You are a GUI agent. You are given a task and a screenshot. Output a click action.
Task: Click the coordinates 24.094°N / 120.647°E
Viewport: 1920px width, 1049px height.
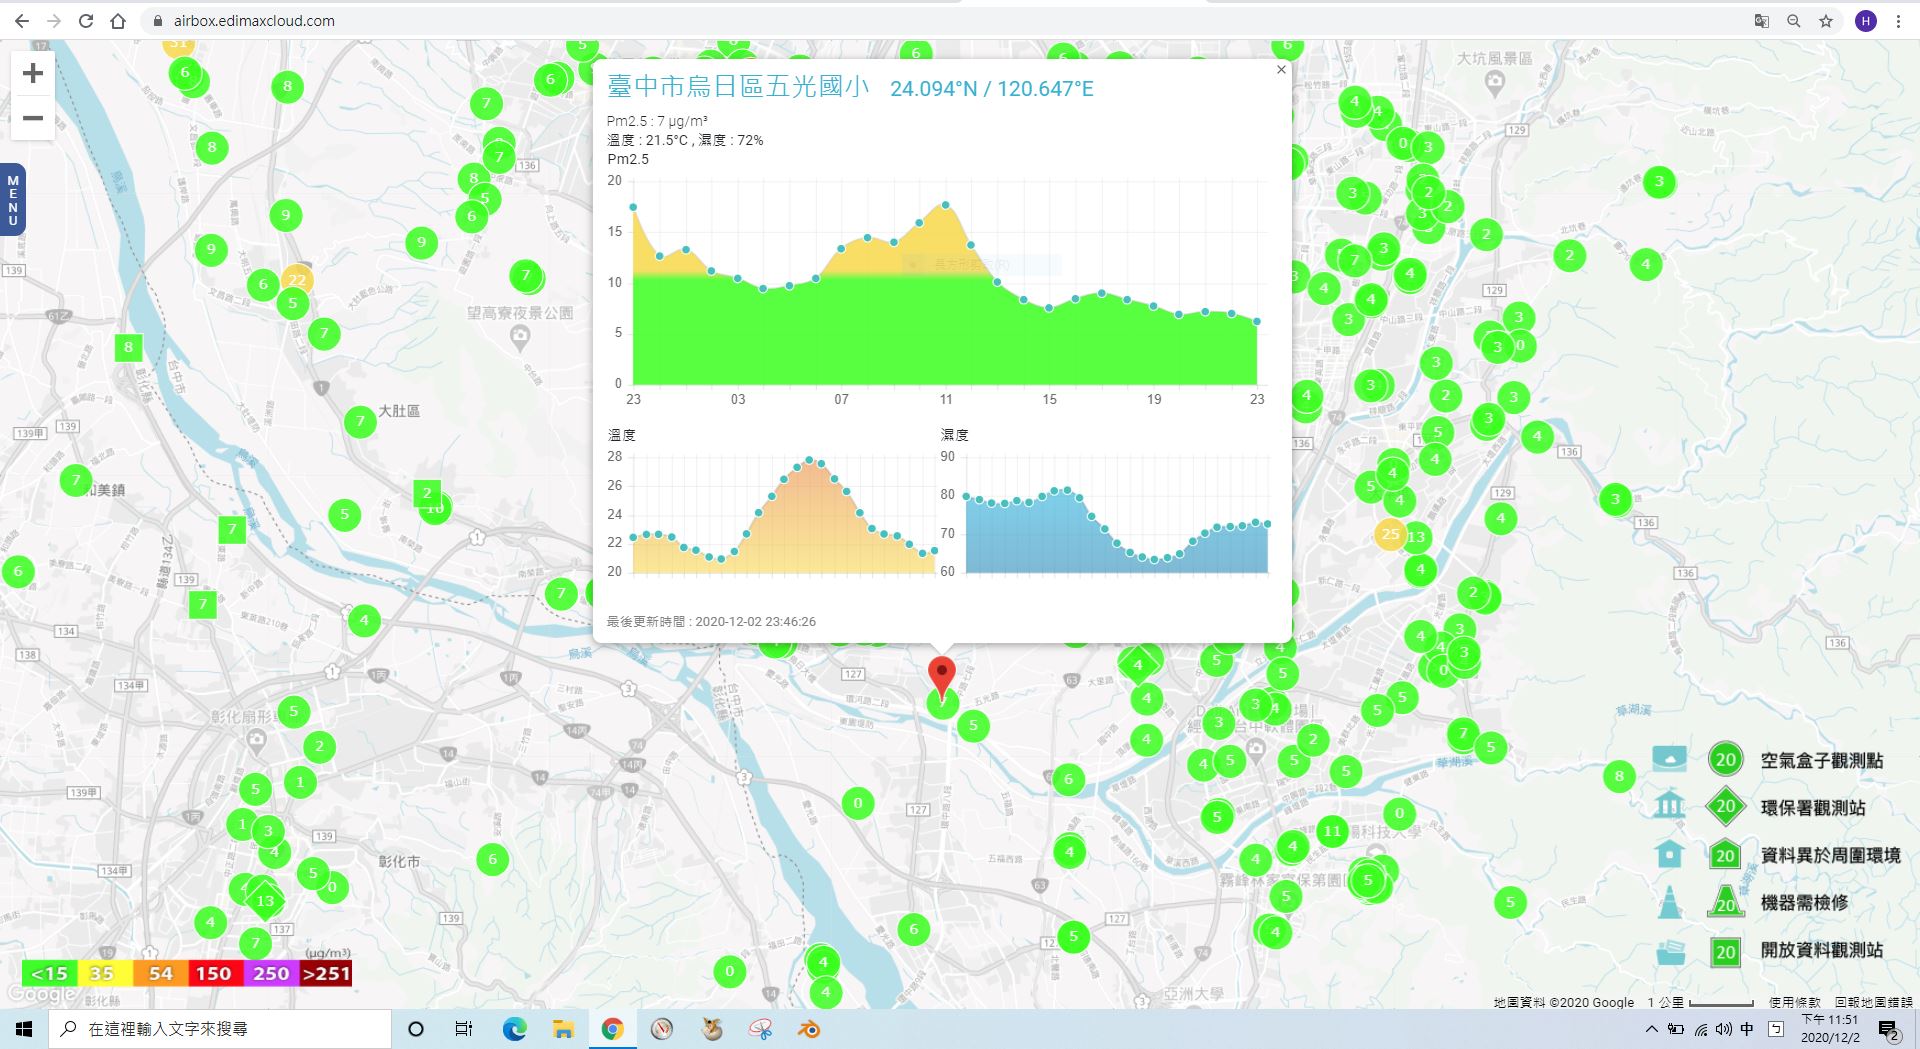click(x=992, y=89)
